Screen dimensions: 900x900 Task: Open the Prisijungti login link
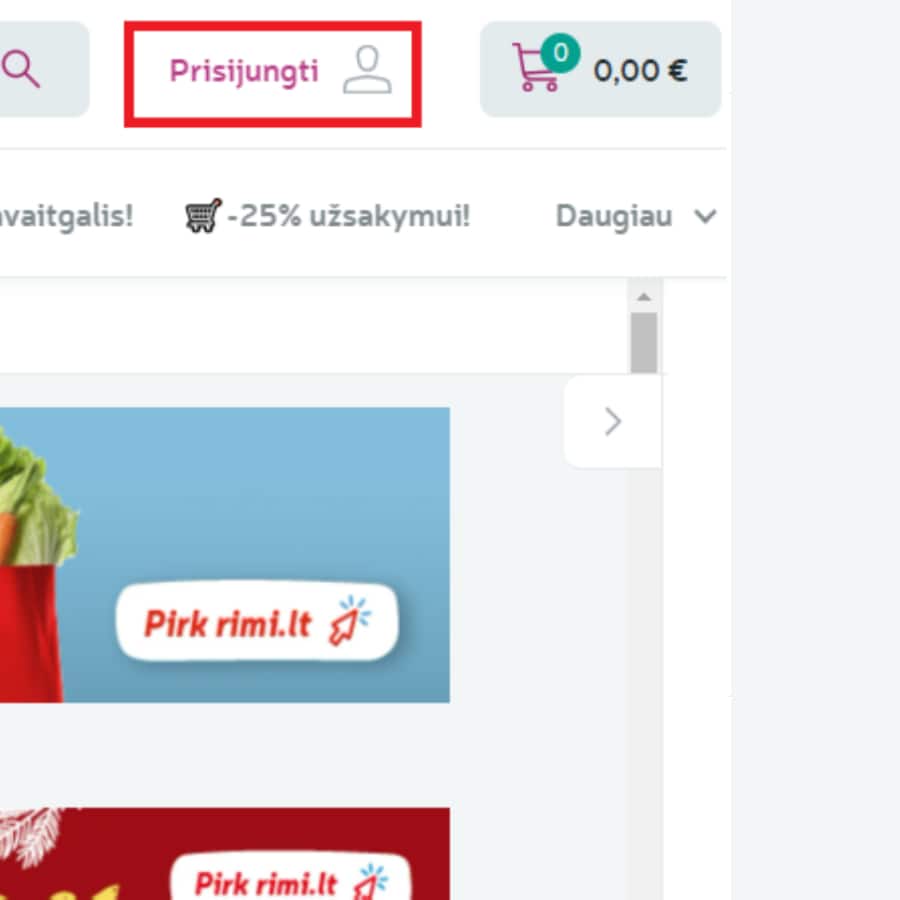(x=244, y=72)
